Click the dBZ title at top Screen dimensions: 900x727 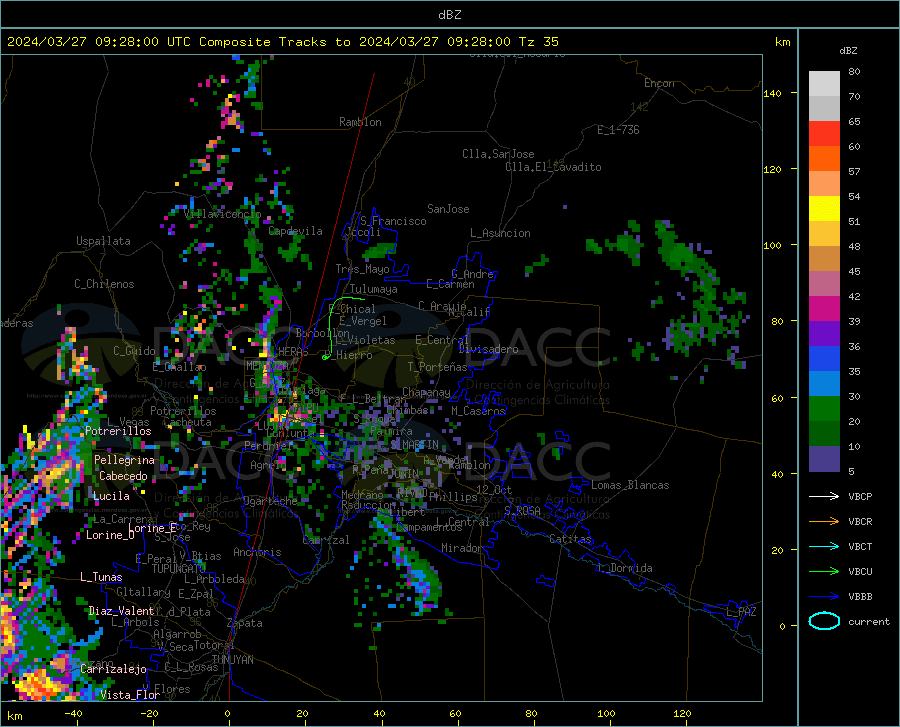[449, 15]
